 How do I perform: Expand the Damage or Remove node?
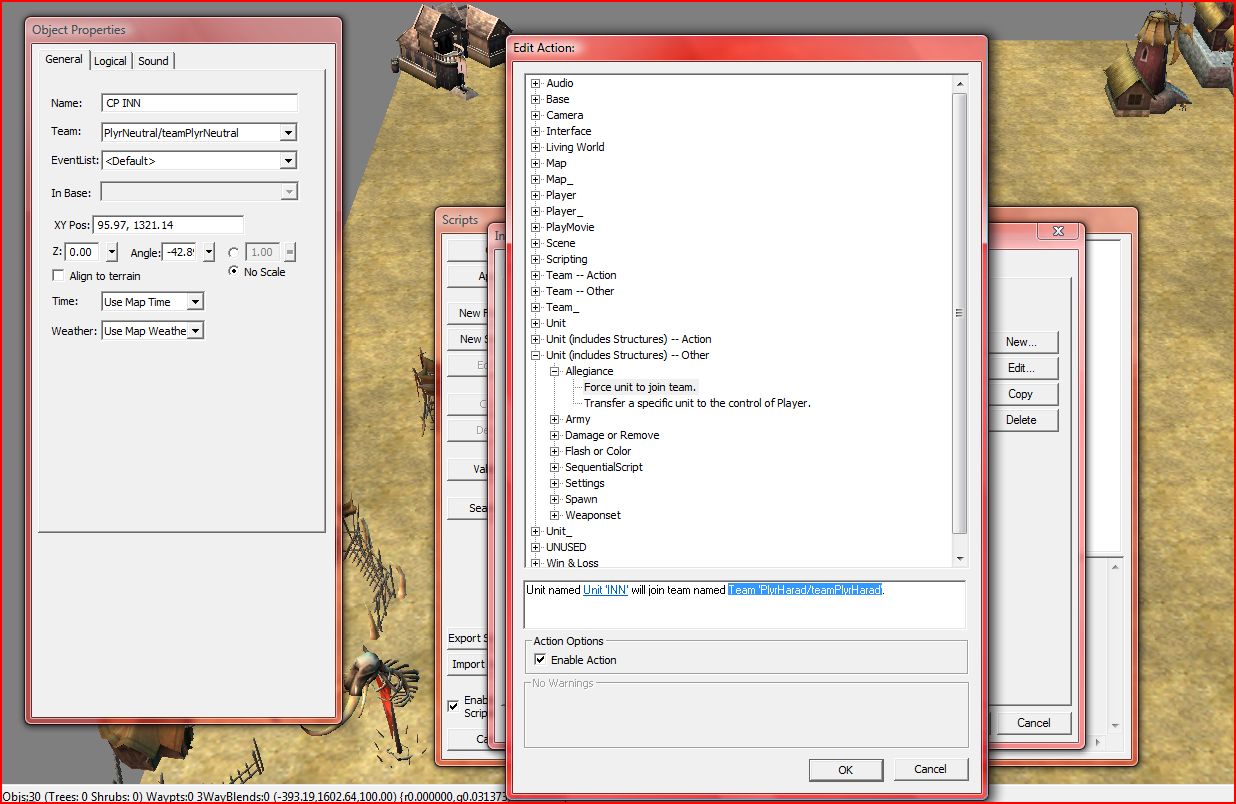click(x=555, y=435)
